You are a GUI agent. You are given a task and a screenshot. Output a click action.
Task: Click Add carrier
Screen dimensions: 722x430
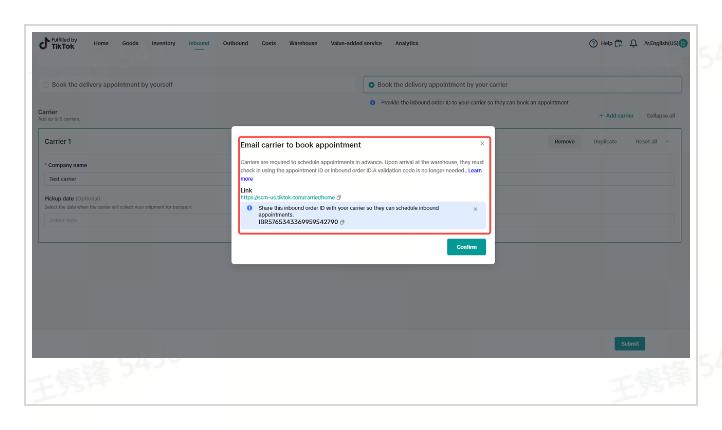[617, 116]
